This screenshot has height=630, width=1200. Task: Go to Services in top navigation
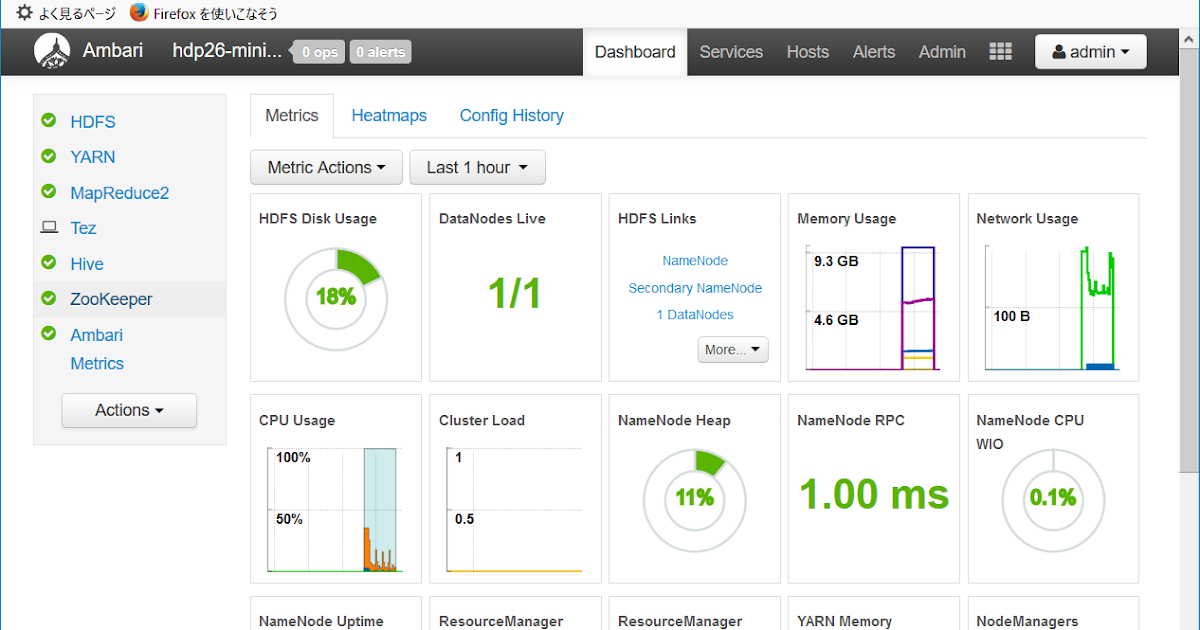point(731,52)
